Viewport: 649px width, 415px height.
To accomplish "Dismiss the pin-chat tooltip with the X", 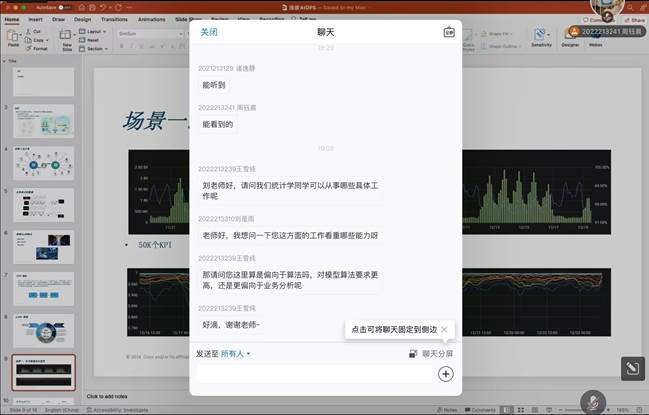I will pyautogui.click(x=444, y=329).
